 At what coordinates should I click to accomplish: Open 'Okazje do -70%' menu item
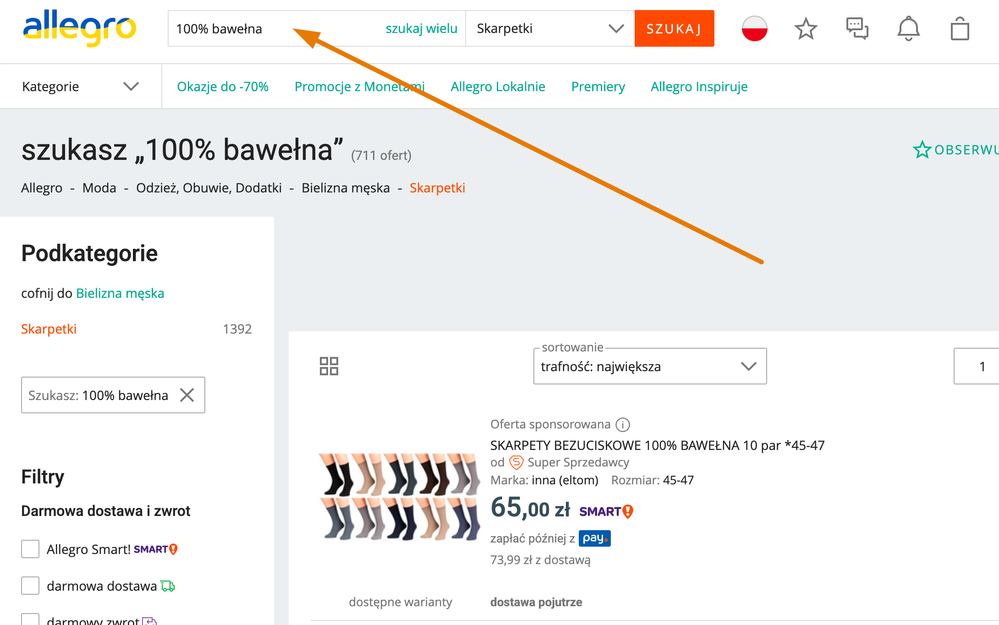pyautogui.click(x=222, y=87)
